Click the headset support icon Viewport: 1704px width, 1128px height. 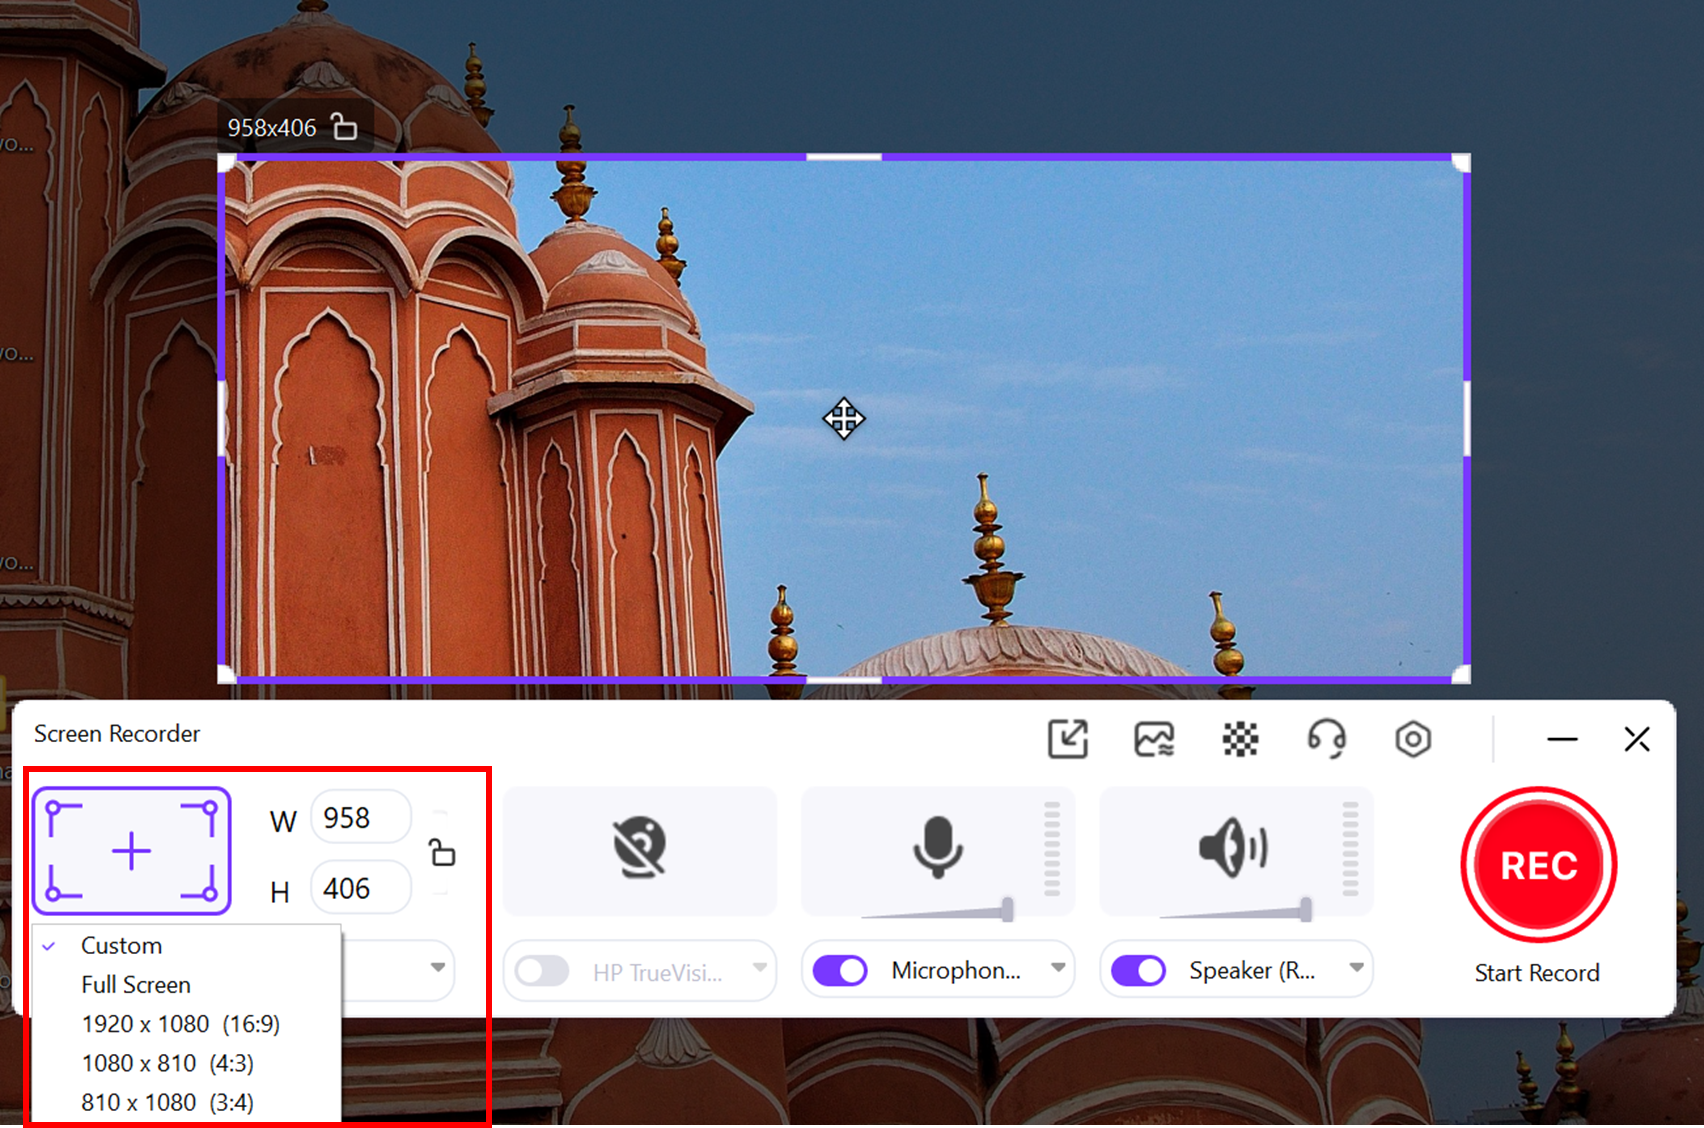pyautogui.click(x=1327, y=740)
